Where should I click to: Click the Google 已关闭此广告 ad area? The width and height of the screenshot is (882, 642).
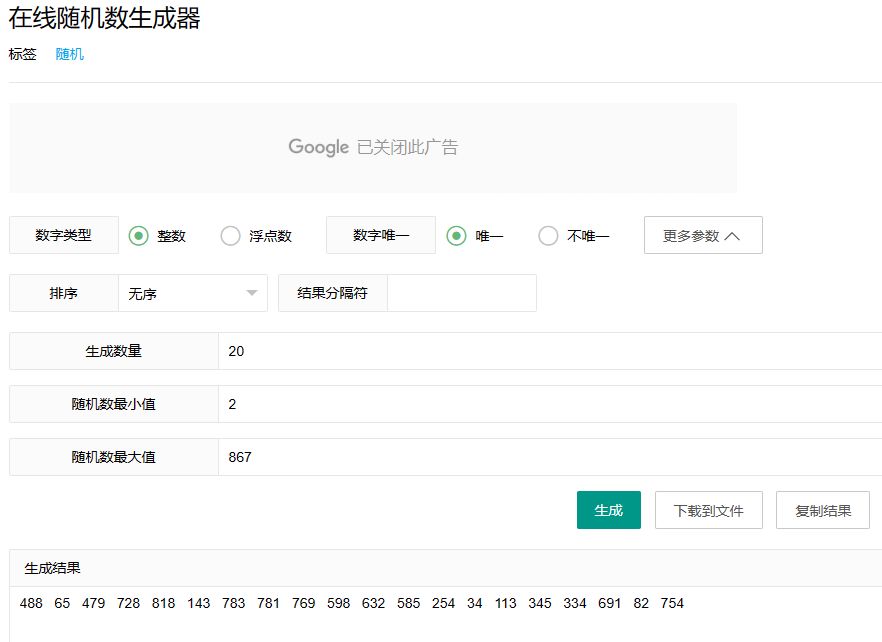374,147
